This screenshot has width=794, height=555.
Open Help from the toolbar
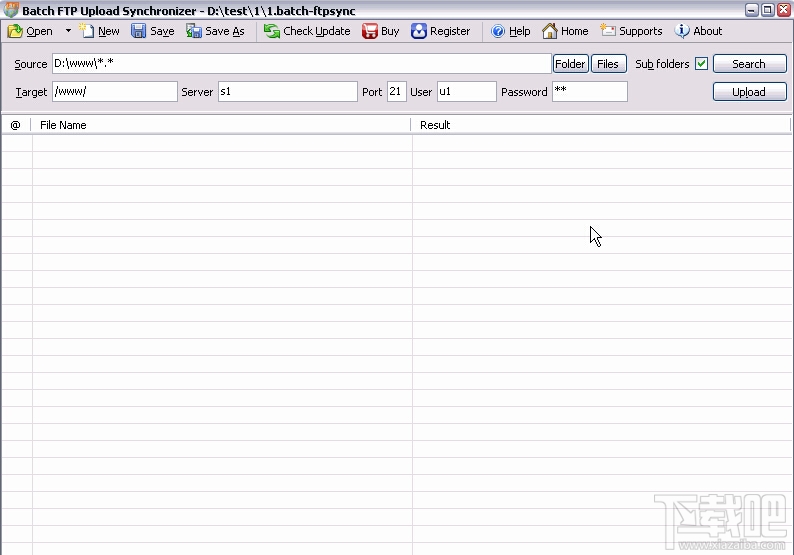click(x=510, y=31)
